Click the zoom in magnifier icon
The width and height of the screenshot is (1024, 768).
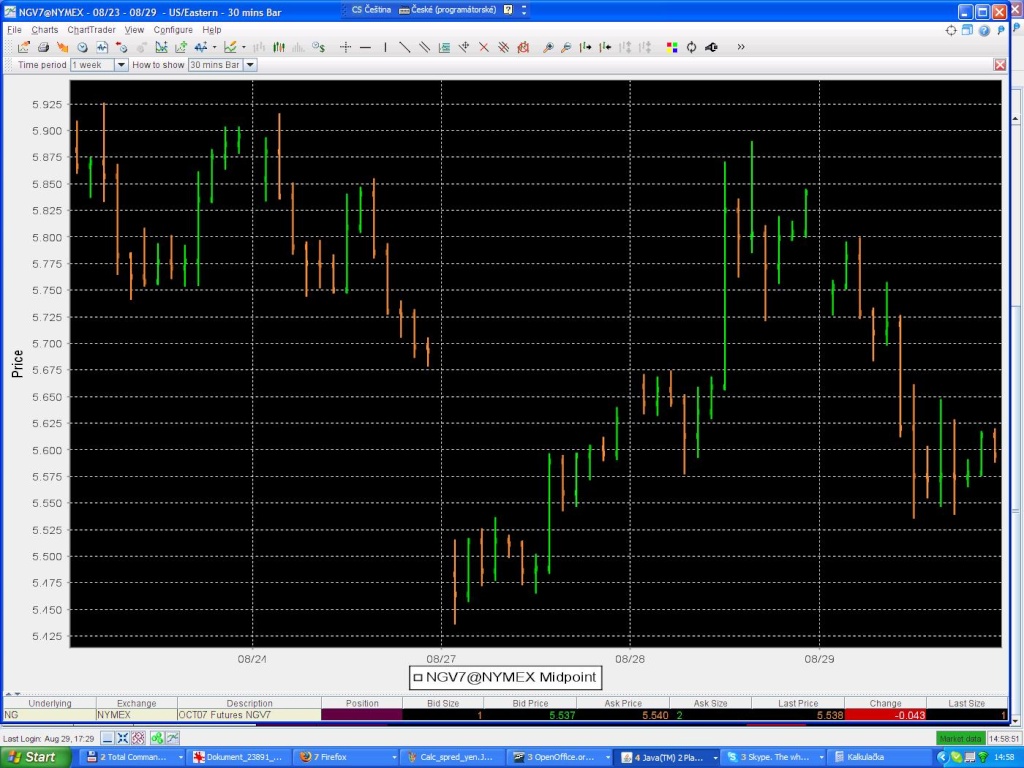548,47
